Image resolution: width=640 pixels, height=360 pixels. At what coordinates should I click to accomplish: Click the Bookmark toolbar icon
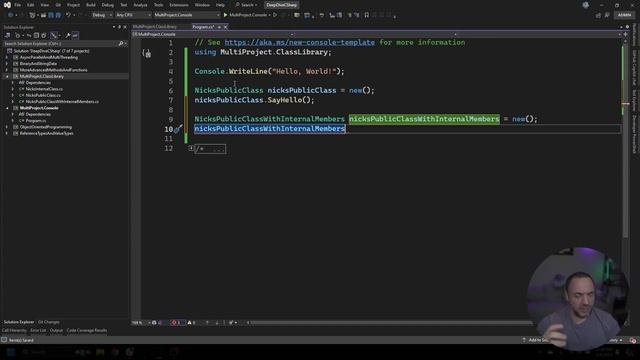(x=367, y=15)
